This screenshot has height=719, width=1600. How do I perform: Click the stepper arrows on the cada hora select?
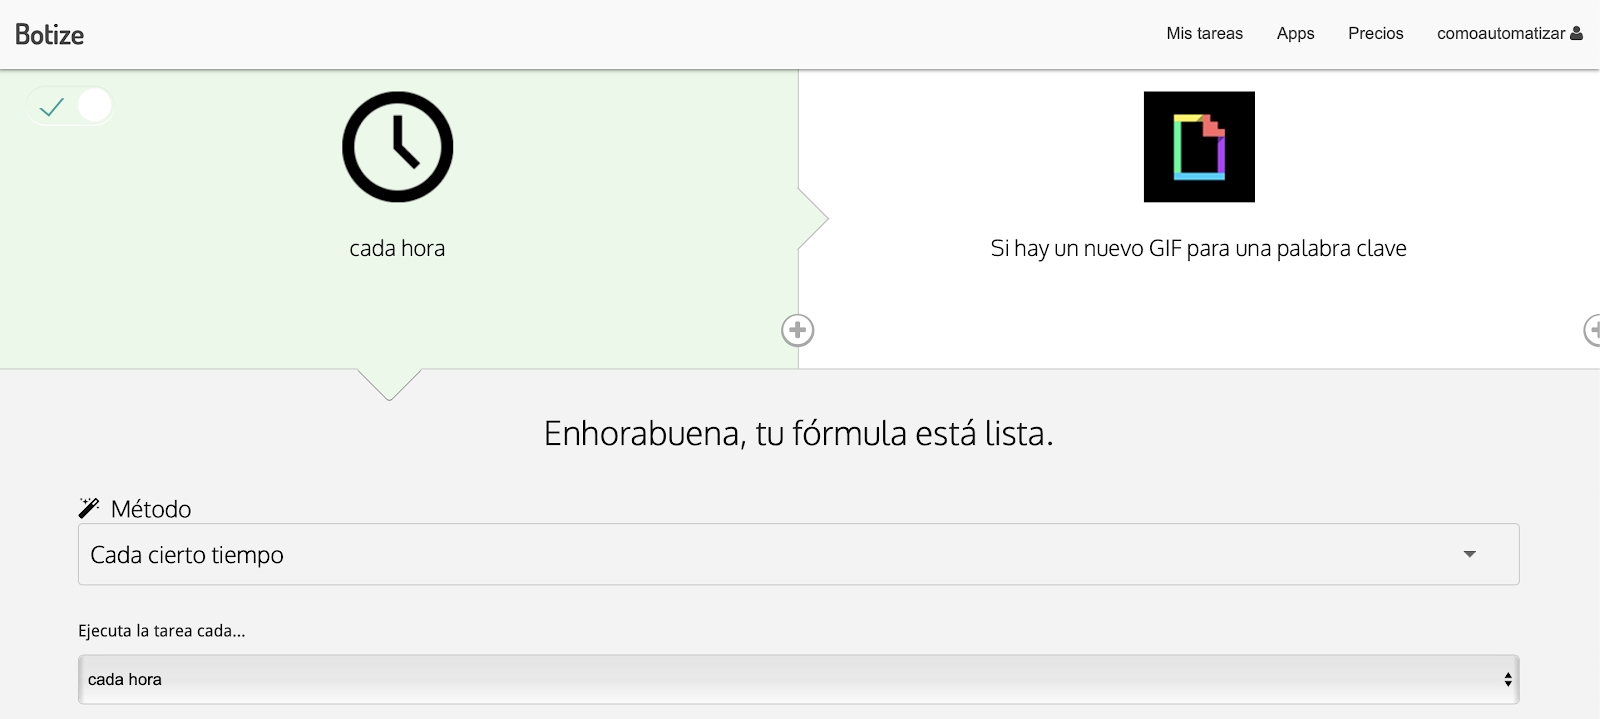1508,680
